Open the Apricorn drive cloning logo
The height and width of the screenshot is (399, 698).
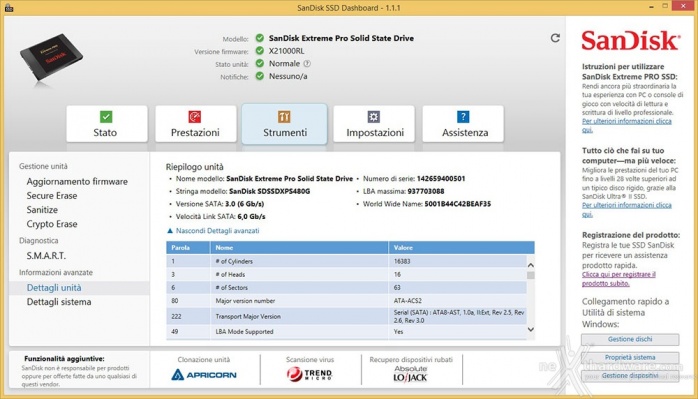coord(204,375)
